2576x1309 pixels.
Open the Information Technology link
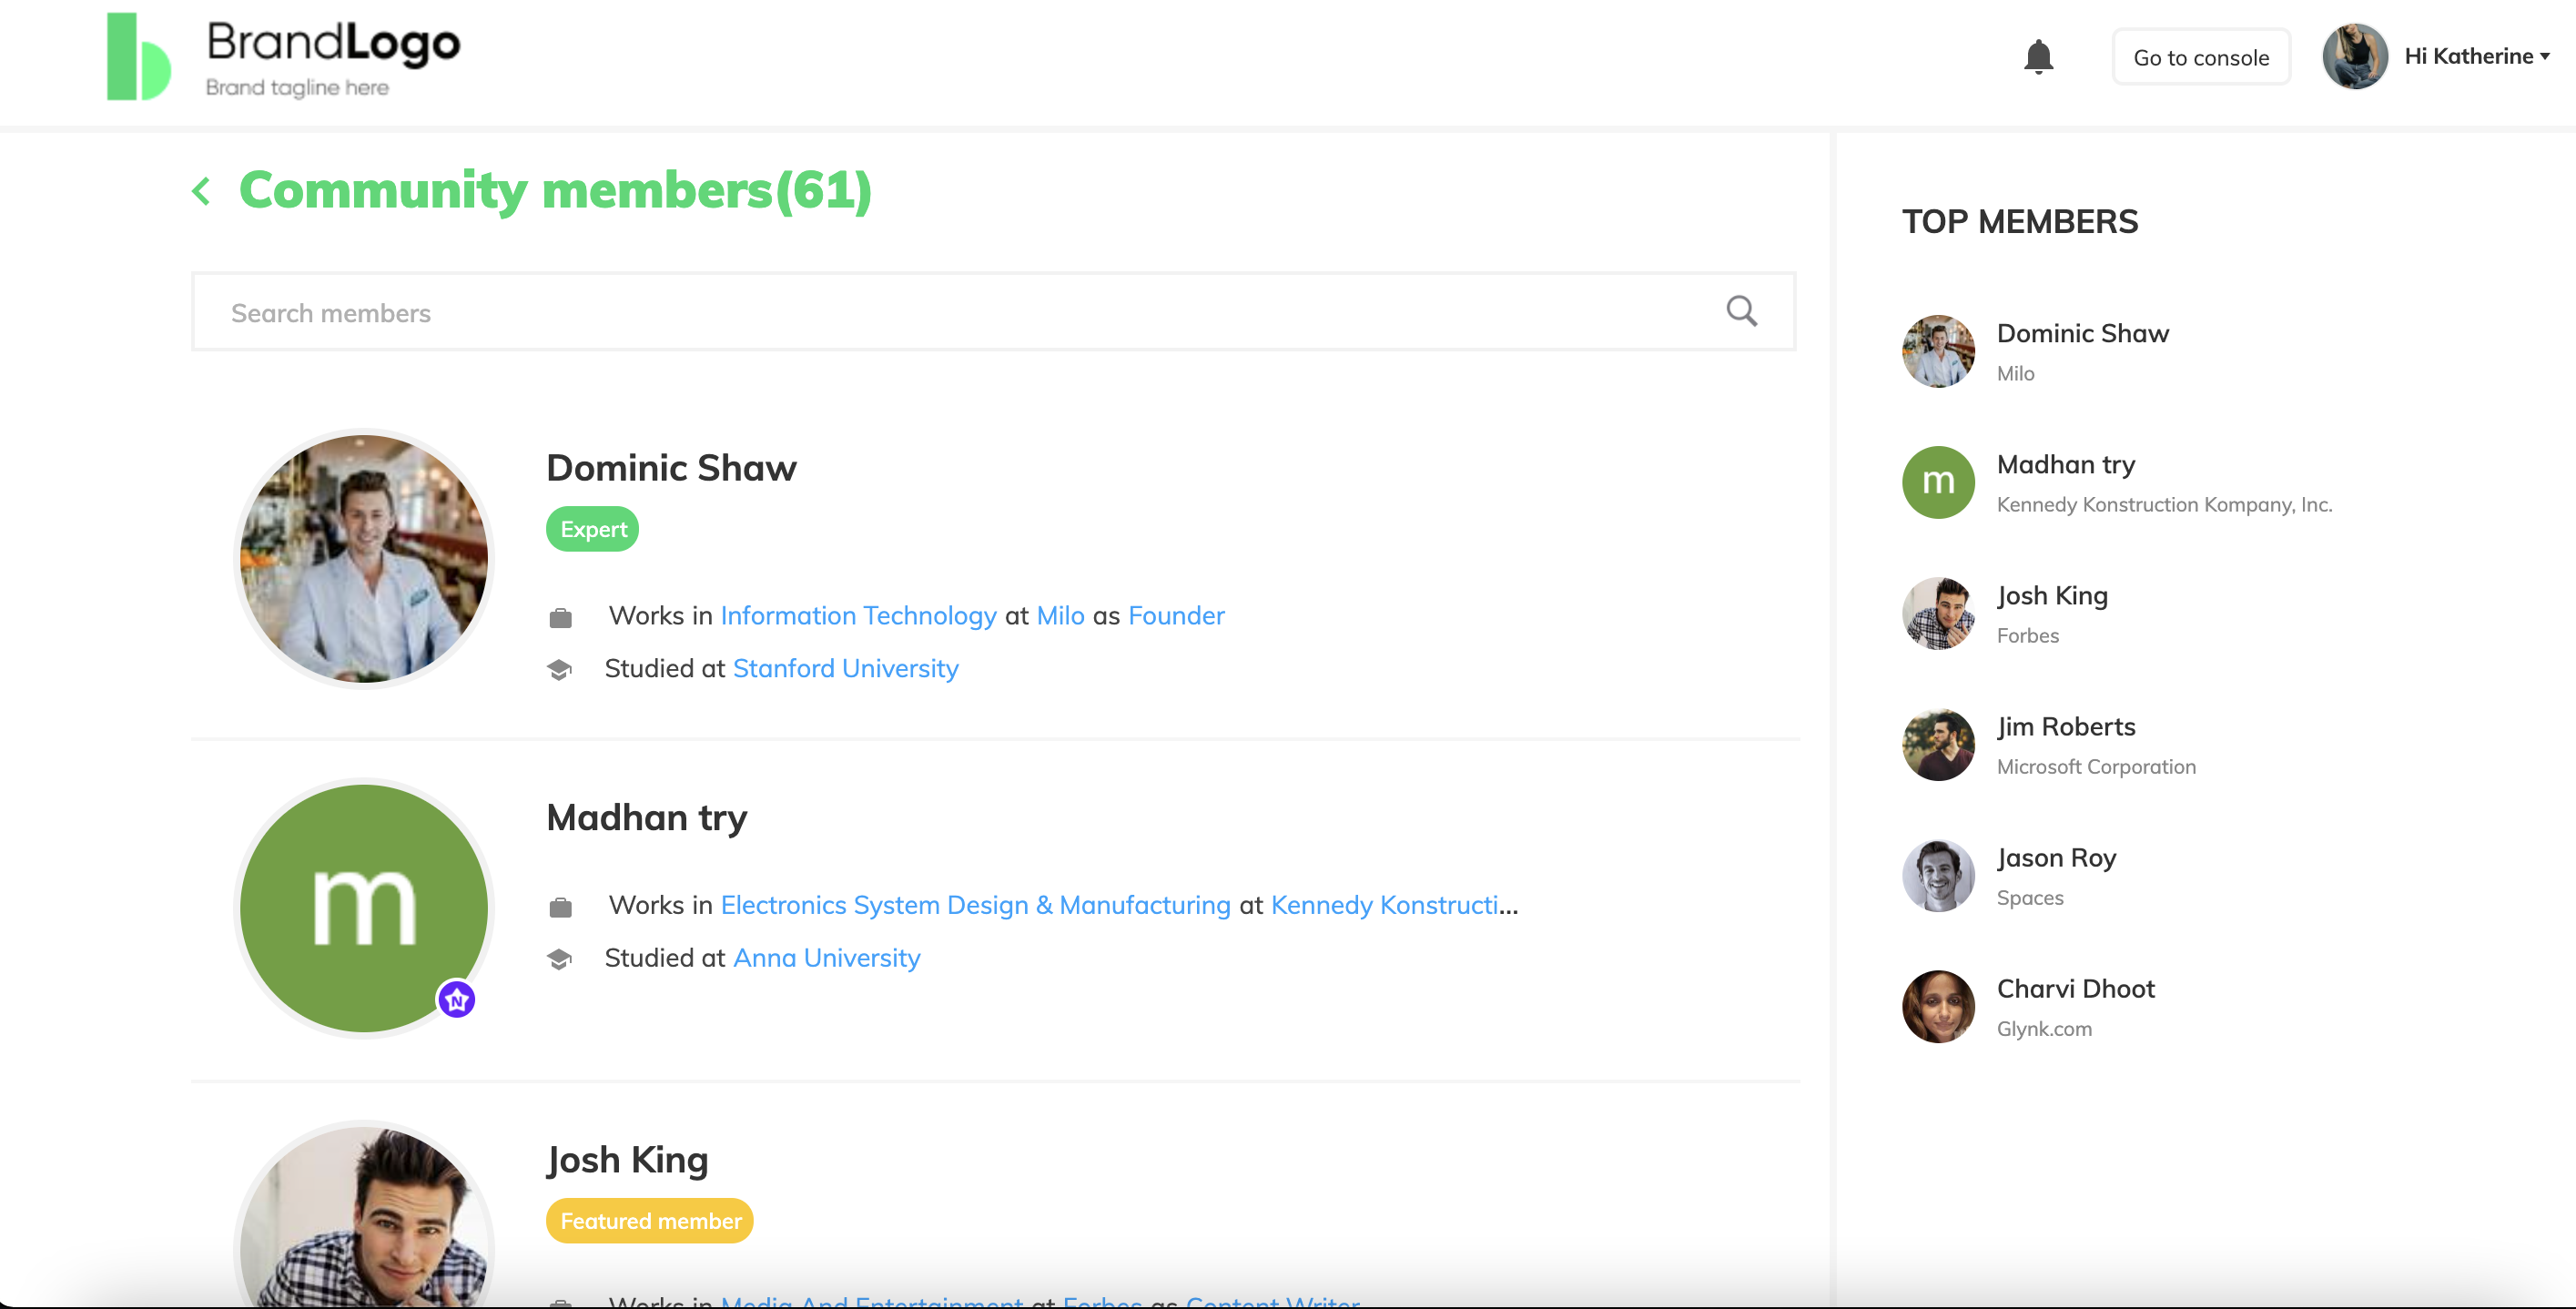858,615
